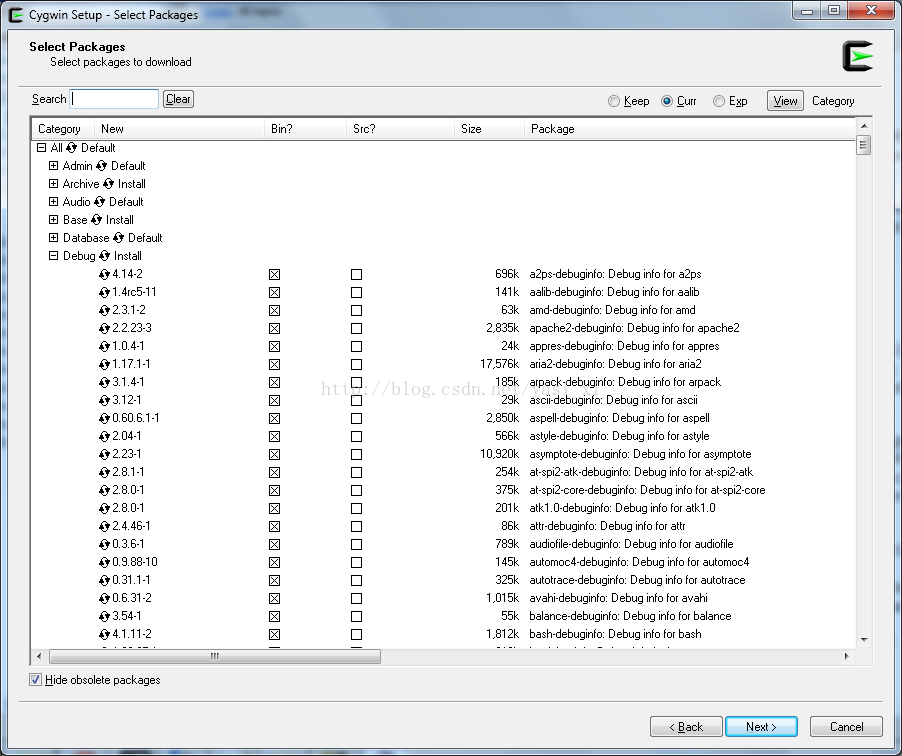Image resolution: width=902 pixels, height=756 pixels.
Task: Check Src checkbox for bash-debuginfo
Action: (x=357, y=634)
